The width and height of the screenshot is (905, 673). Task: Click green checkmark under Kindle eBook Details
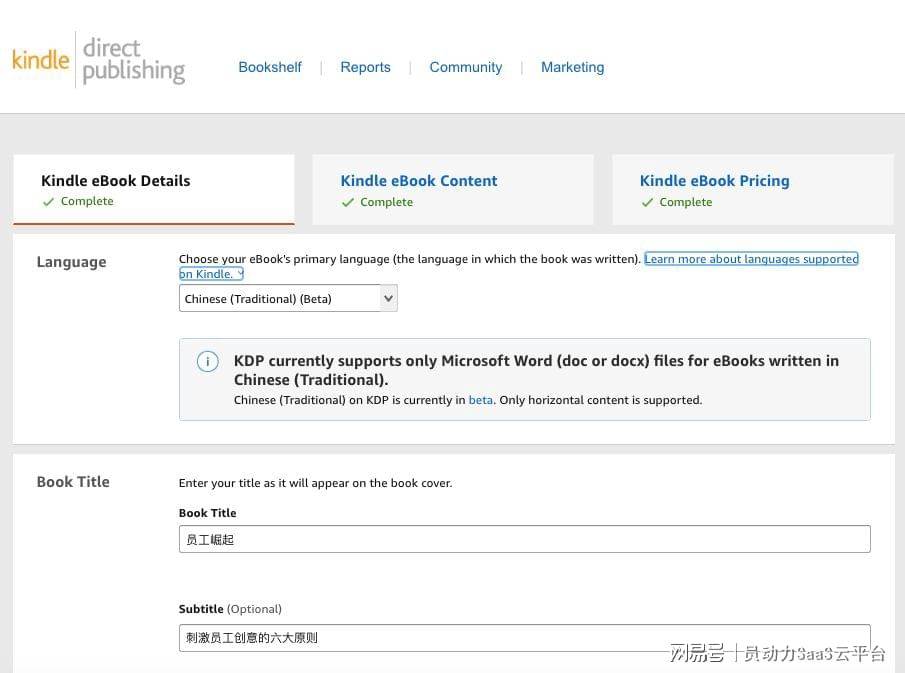pos(48,202)
